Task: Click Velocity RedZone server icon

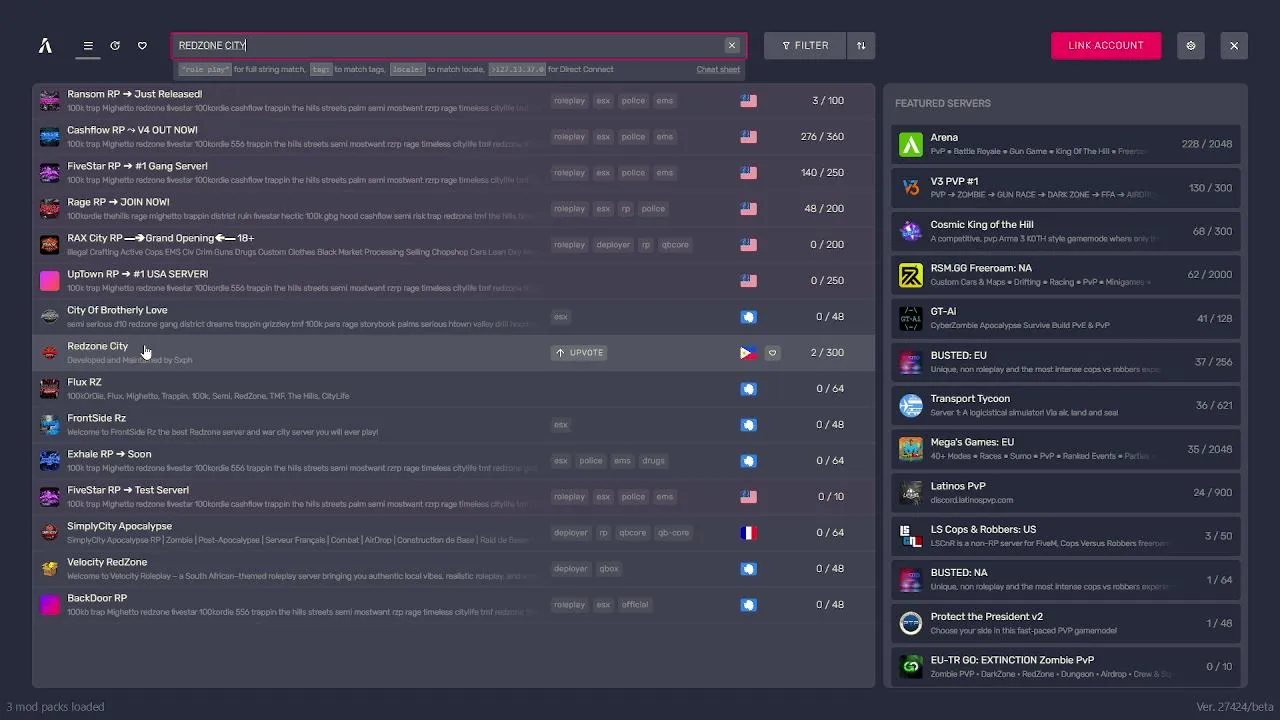Action: click(x=50, y=568)
